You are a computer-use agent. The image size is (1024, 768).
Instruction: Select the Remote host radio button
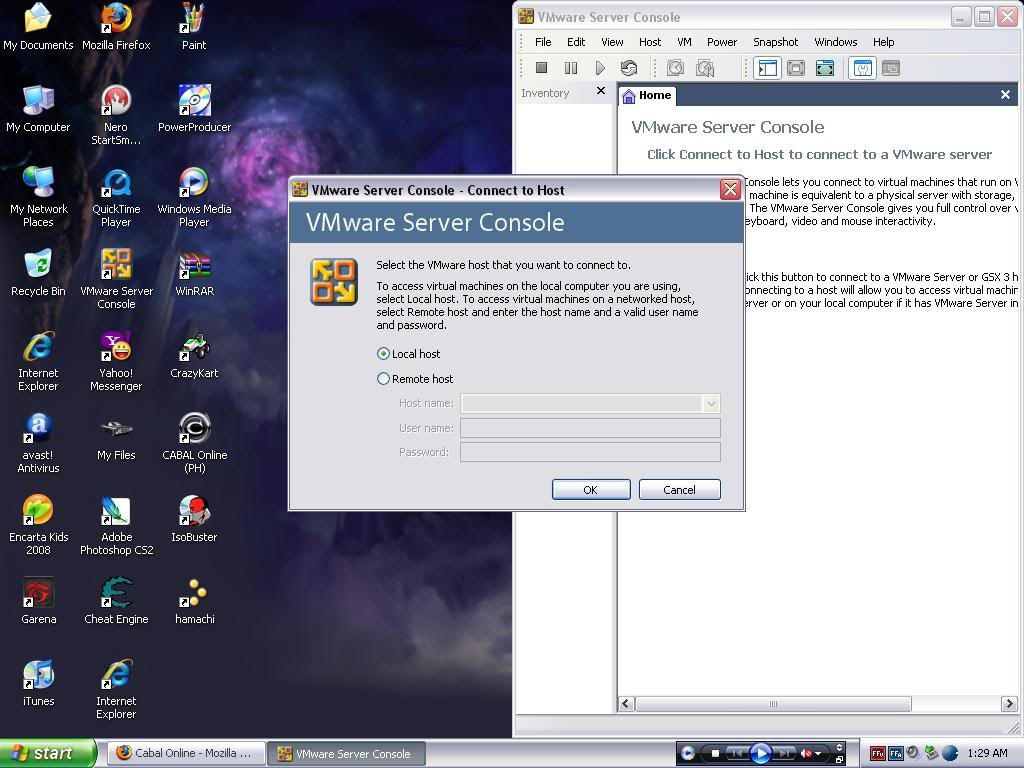(383, 379)
